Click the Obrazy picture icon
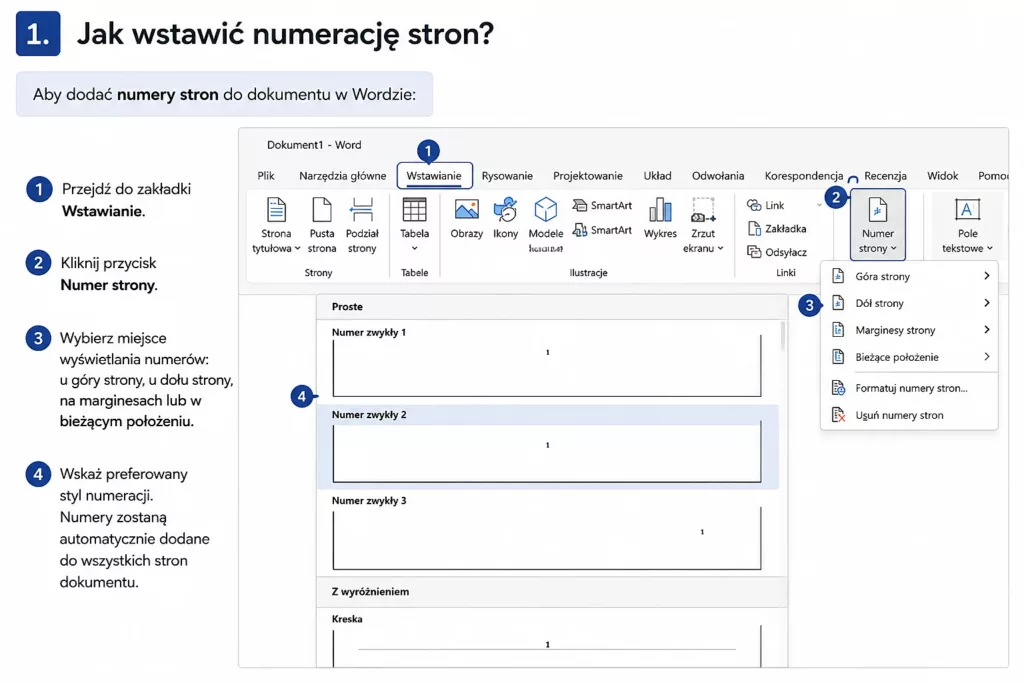 point(466,210)
